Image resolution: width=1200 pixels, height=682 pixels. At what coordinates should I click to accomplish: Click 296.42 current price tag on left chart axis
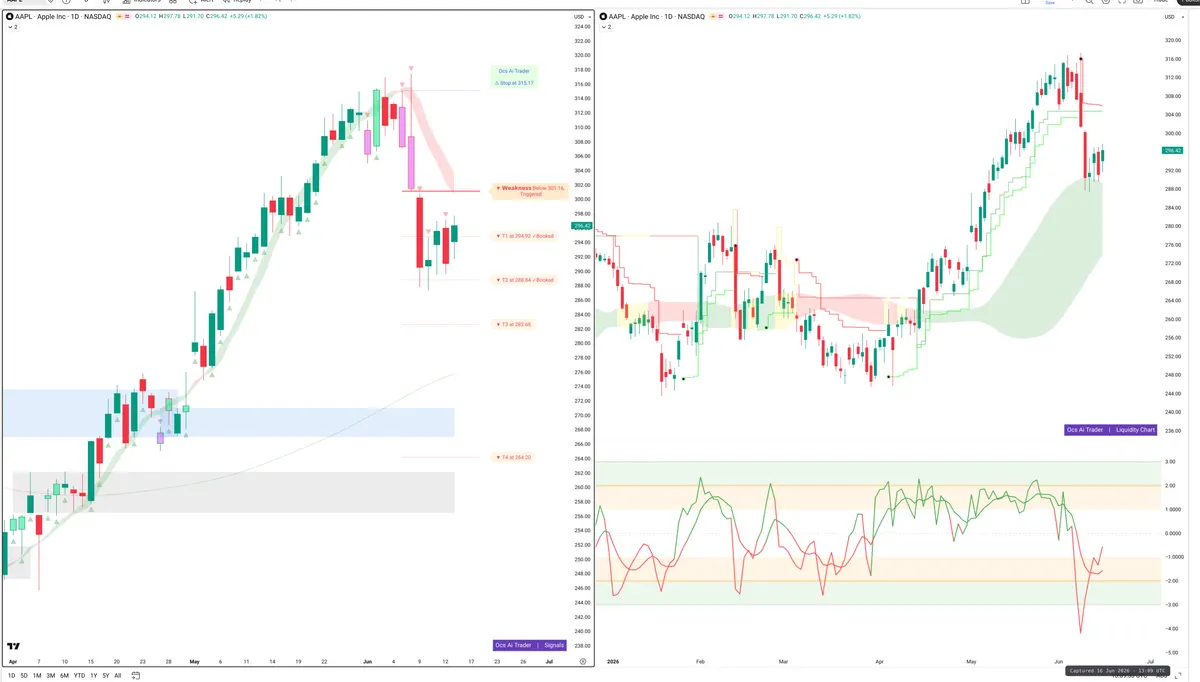[580, 226]
